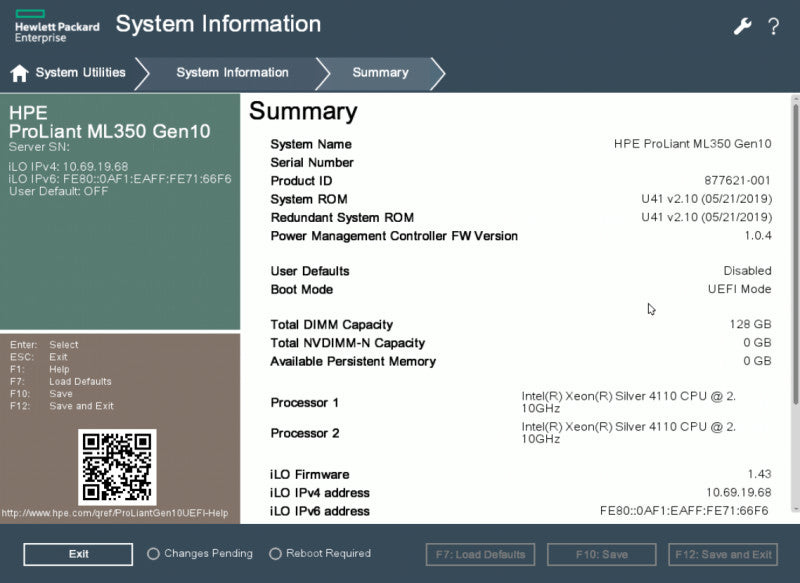Click Power Management Controller FW Version label
800x583 pixels.
tap(394, 236)
